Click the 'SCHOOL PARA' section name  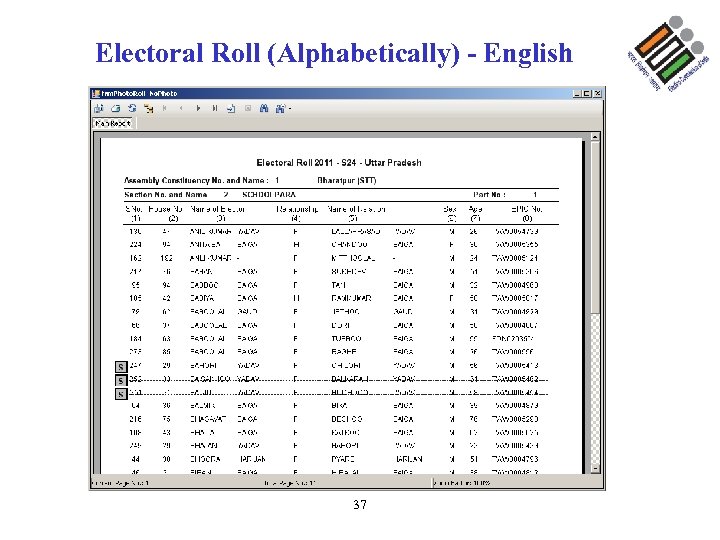tap(269, 195)
